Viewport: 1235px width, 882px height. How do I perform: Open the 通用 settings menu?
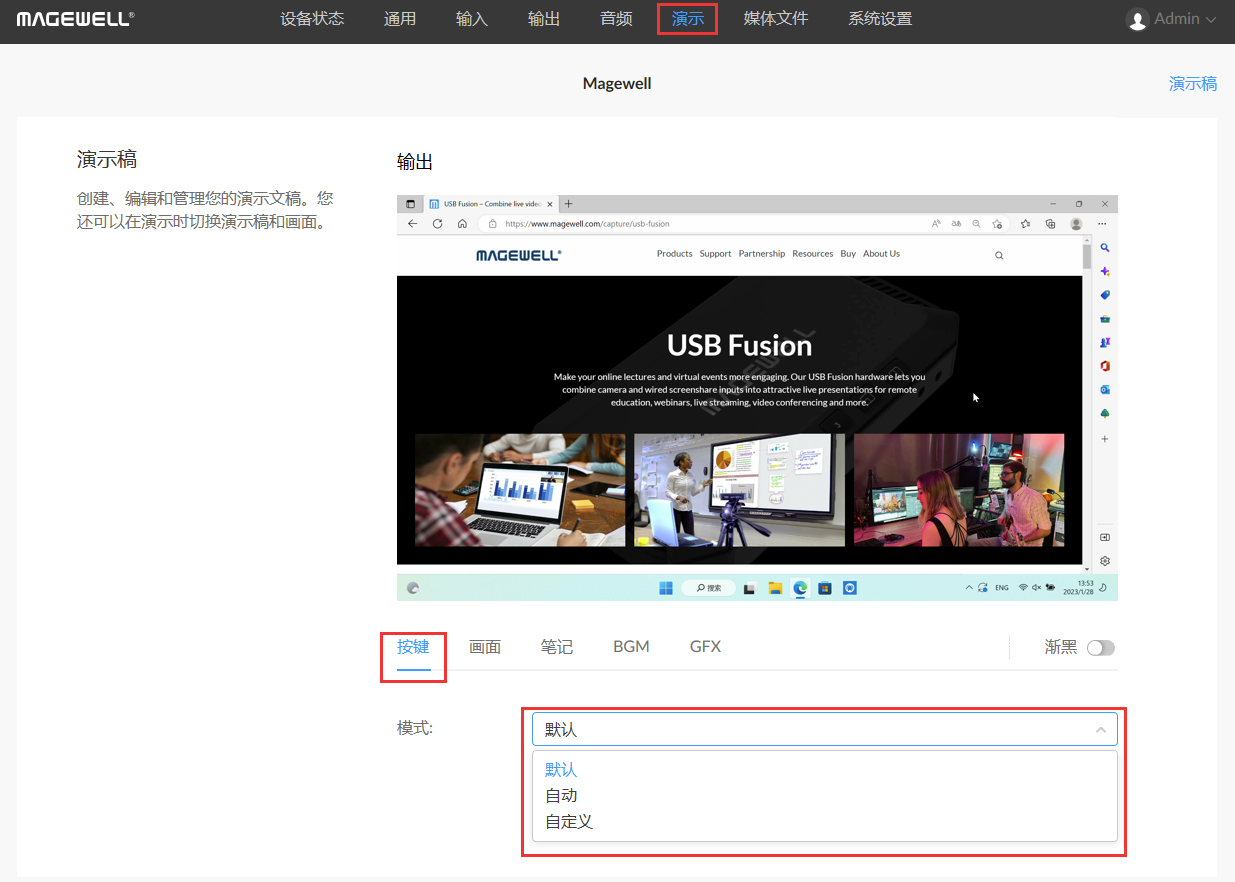400,19
